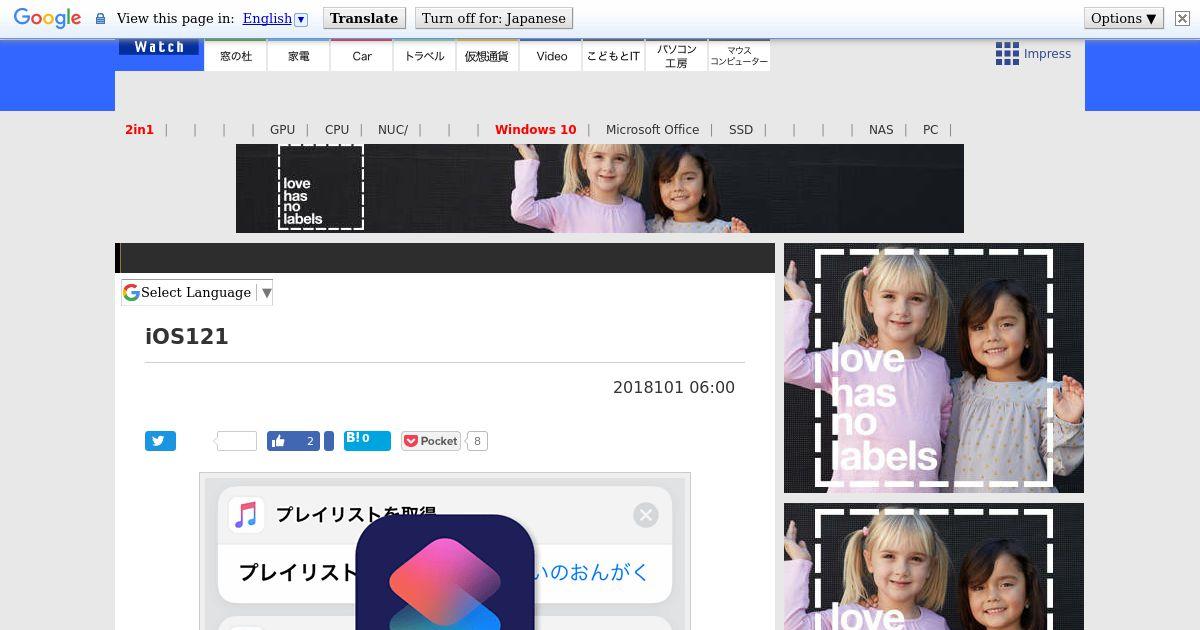The width and height of the screenshot is (1200, 630).
Task: Click the Watch logo
Action: (x=159, y=47)
